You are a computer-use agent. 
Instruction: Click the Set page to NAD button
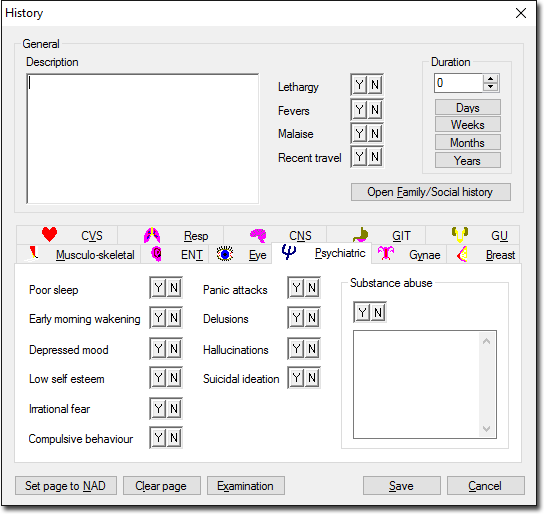point(66,486)
